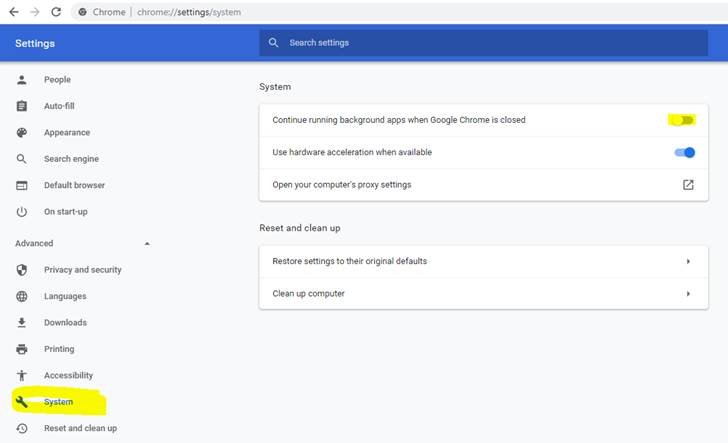Open proxy settings via external link icon

click(x=688, y=185)
